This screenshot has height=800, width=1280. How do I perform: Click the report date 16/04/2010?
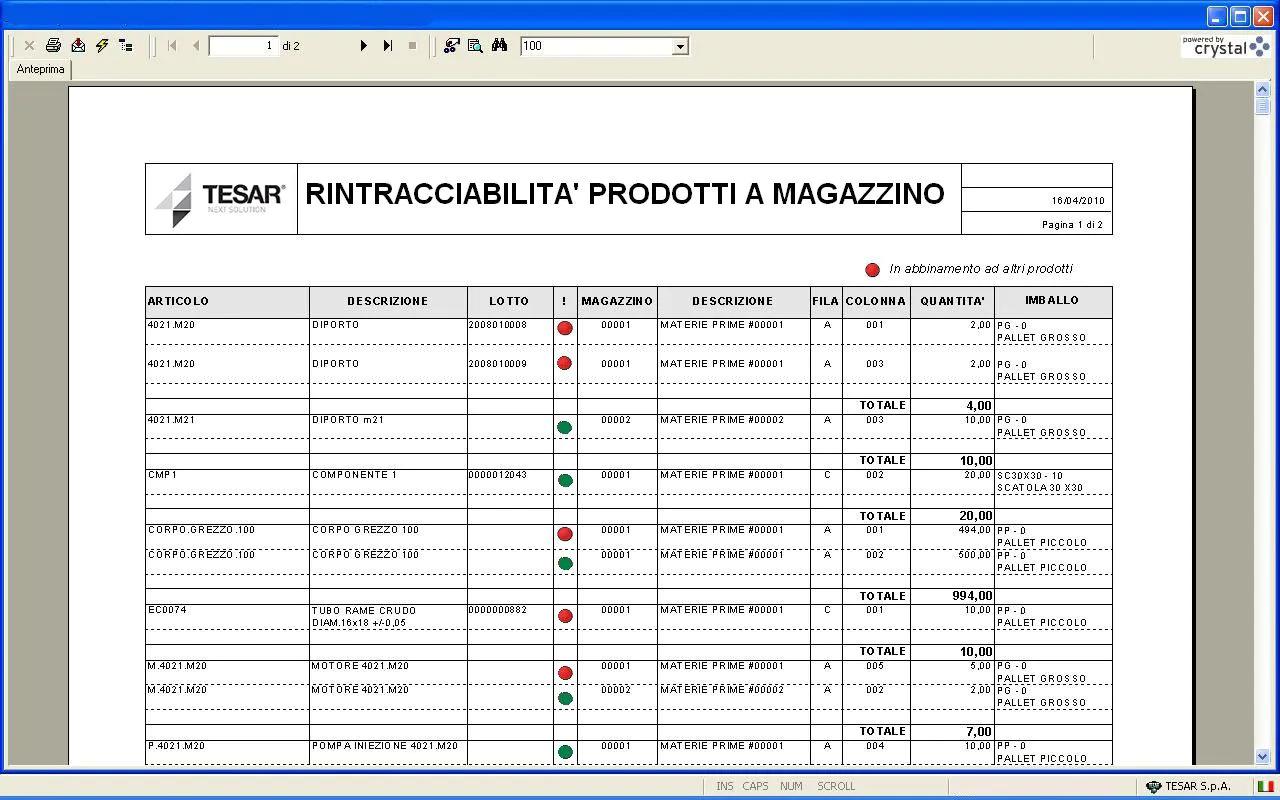point(1078,201)
